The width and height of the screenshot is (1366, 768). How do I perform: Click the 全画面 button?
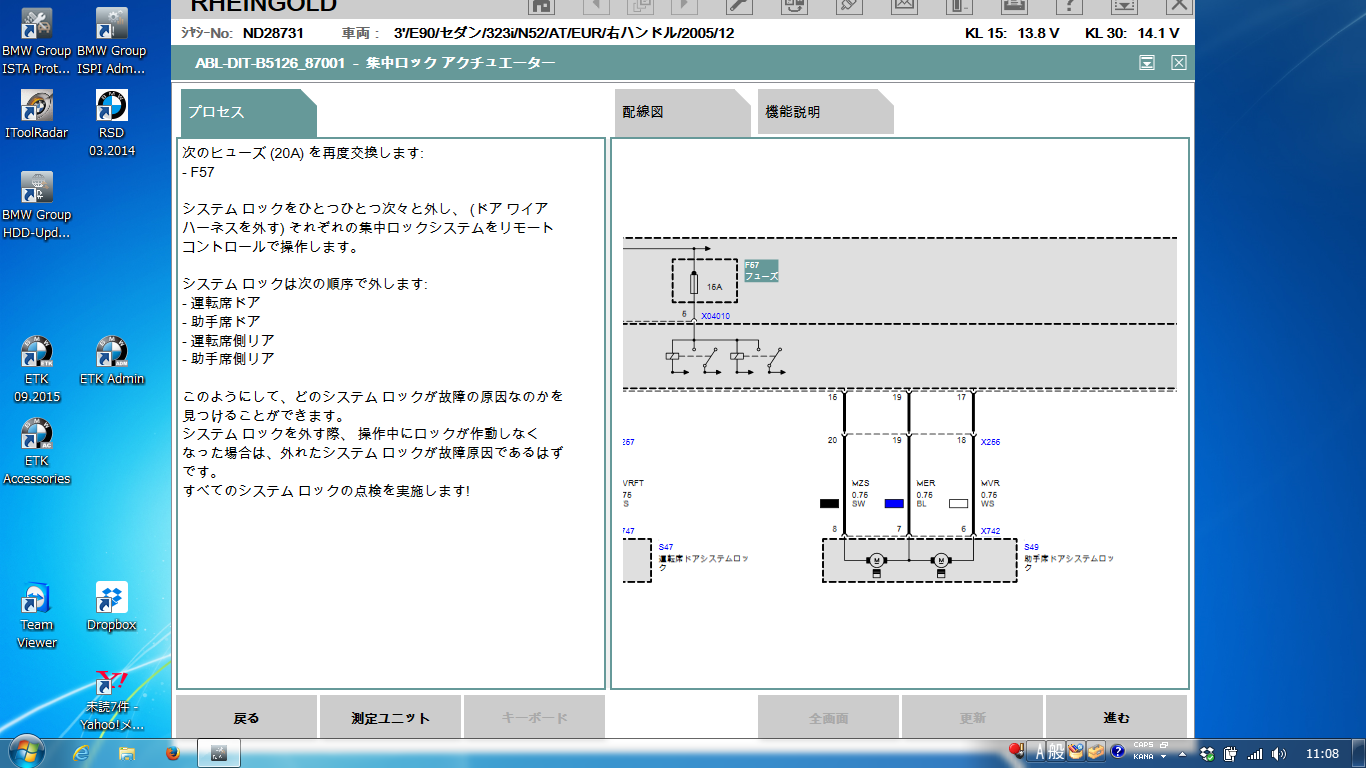pos(829,717)
